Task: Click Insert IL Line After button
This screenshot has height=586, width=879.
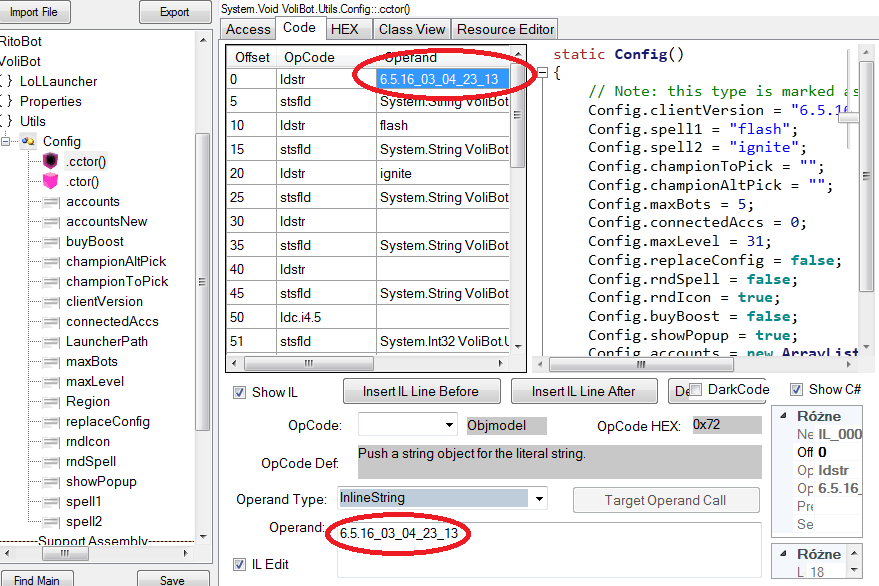Action: pyautogui.click(x=584, y=391)
